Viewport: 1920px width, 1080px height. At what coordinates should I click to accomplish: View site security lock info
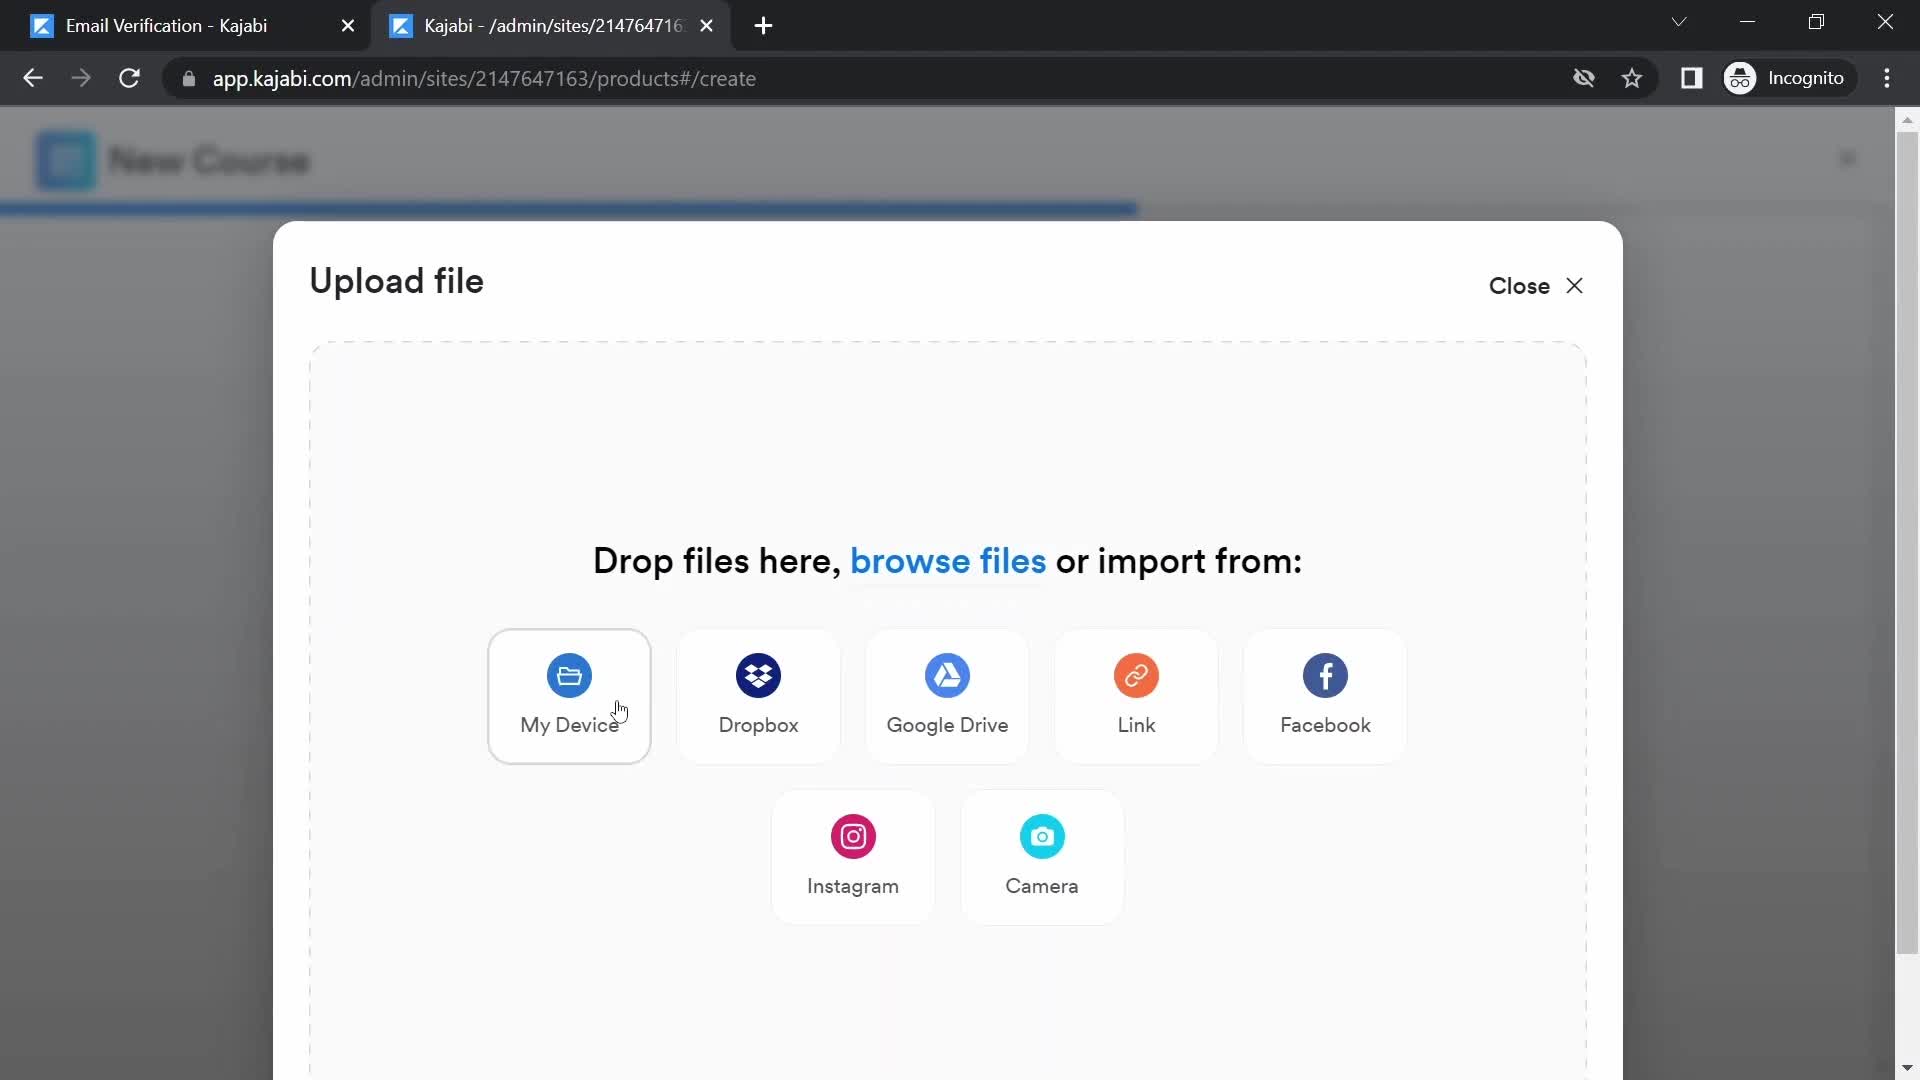tap(188, 79)
